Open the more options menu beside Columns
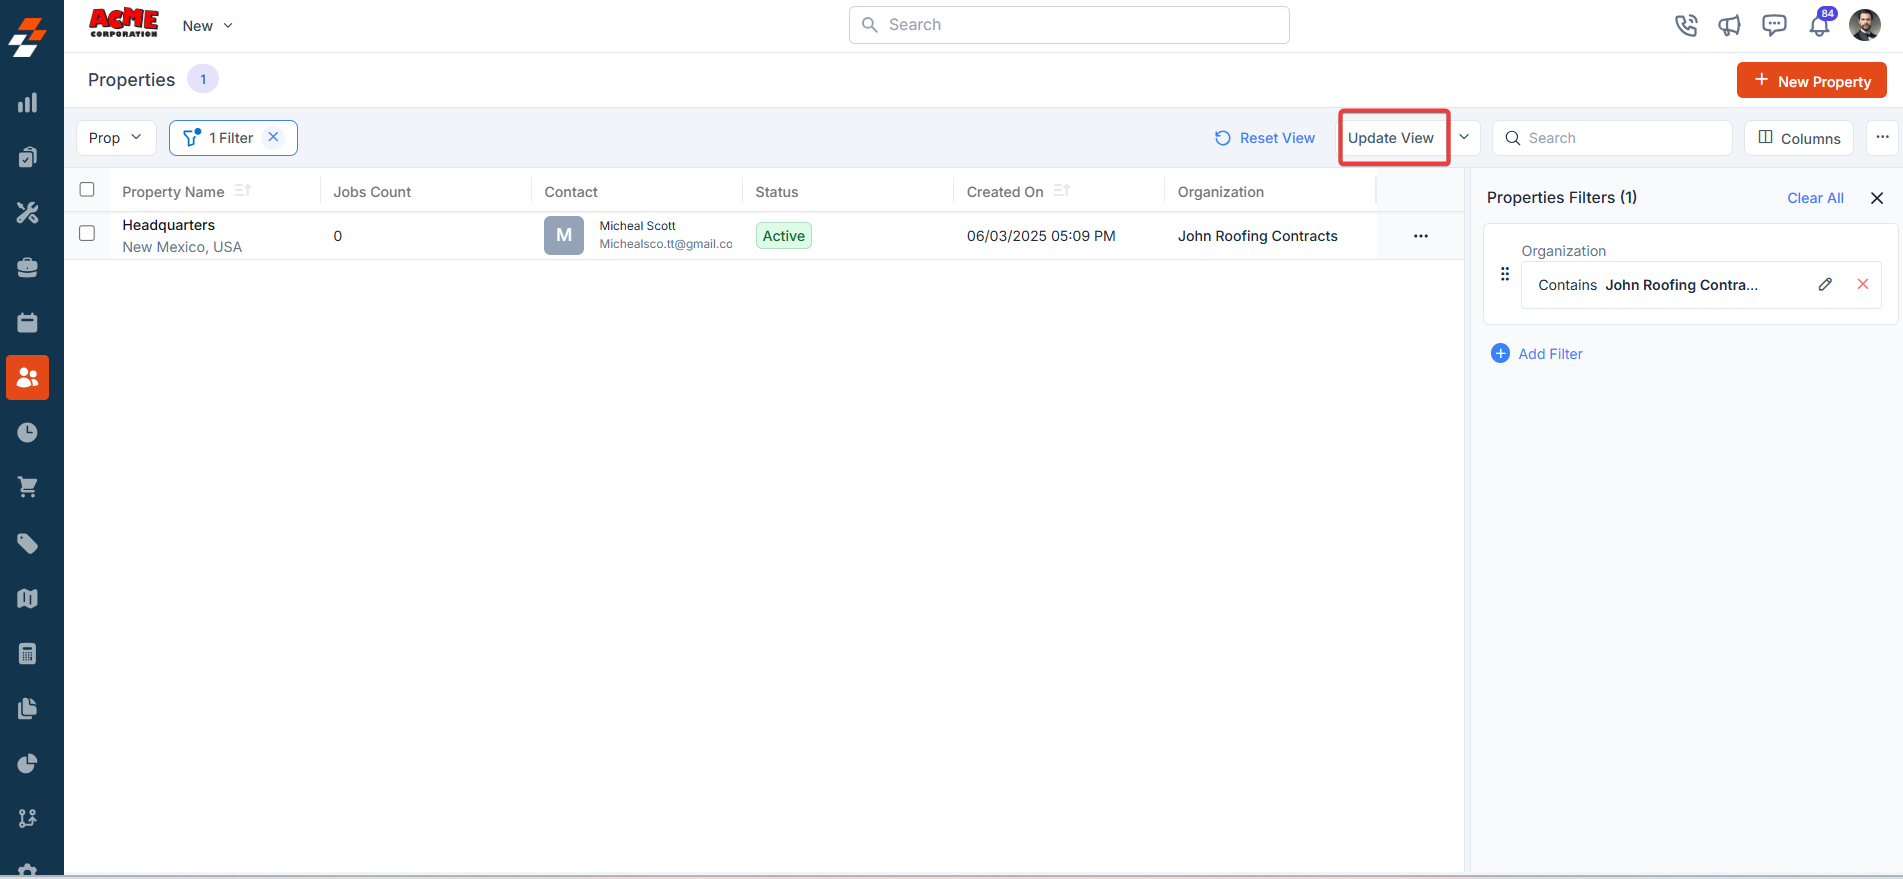 [1882, 137]
